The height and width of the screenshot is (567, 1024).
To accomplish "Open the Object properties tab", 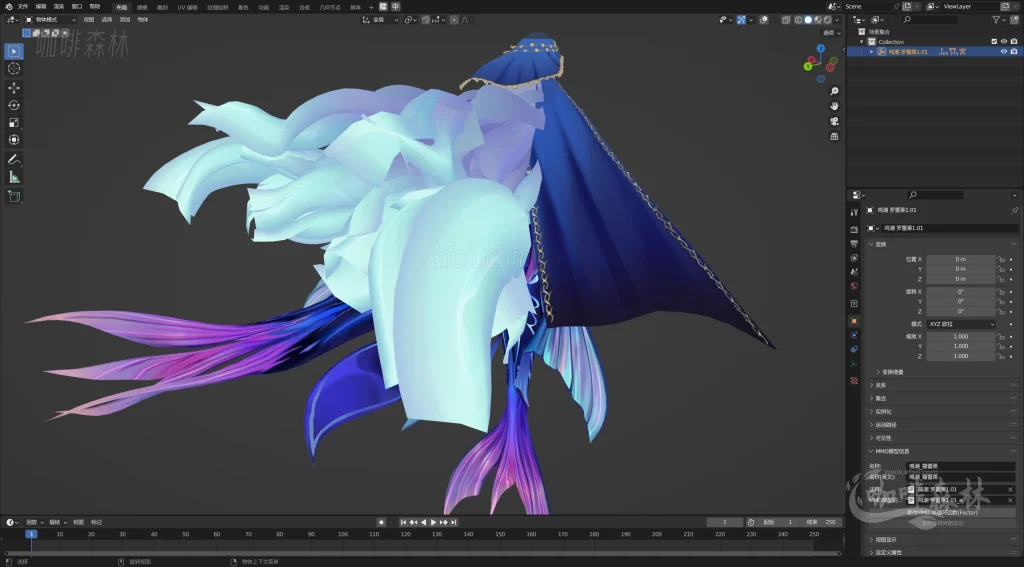I will 854,321.
